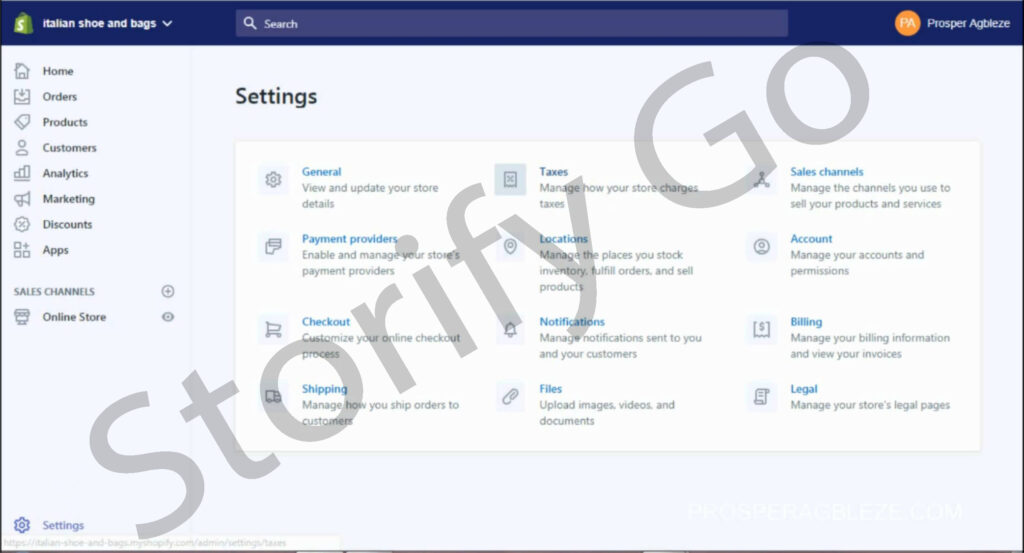Open Apps in the sidebar
The height and width of the screenshot is (553, 1024).
[56, 249]
